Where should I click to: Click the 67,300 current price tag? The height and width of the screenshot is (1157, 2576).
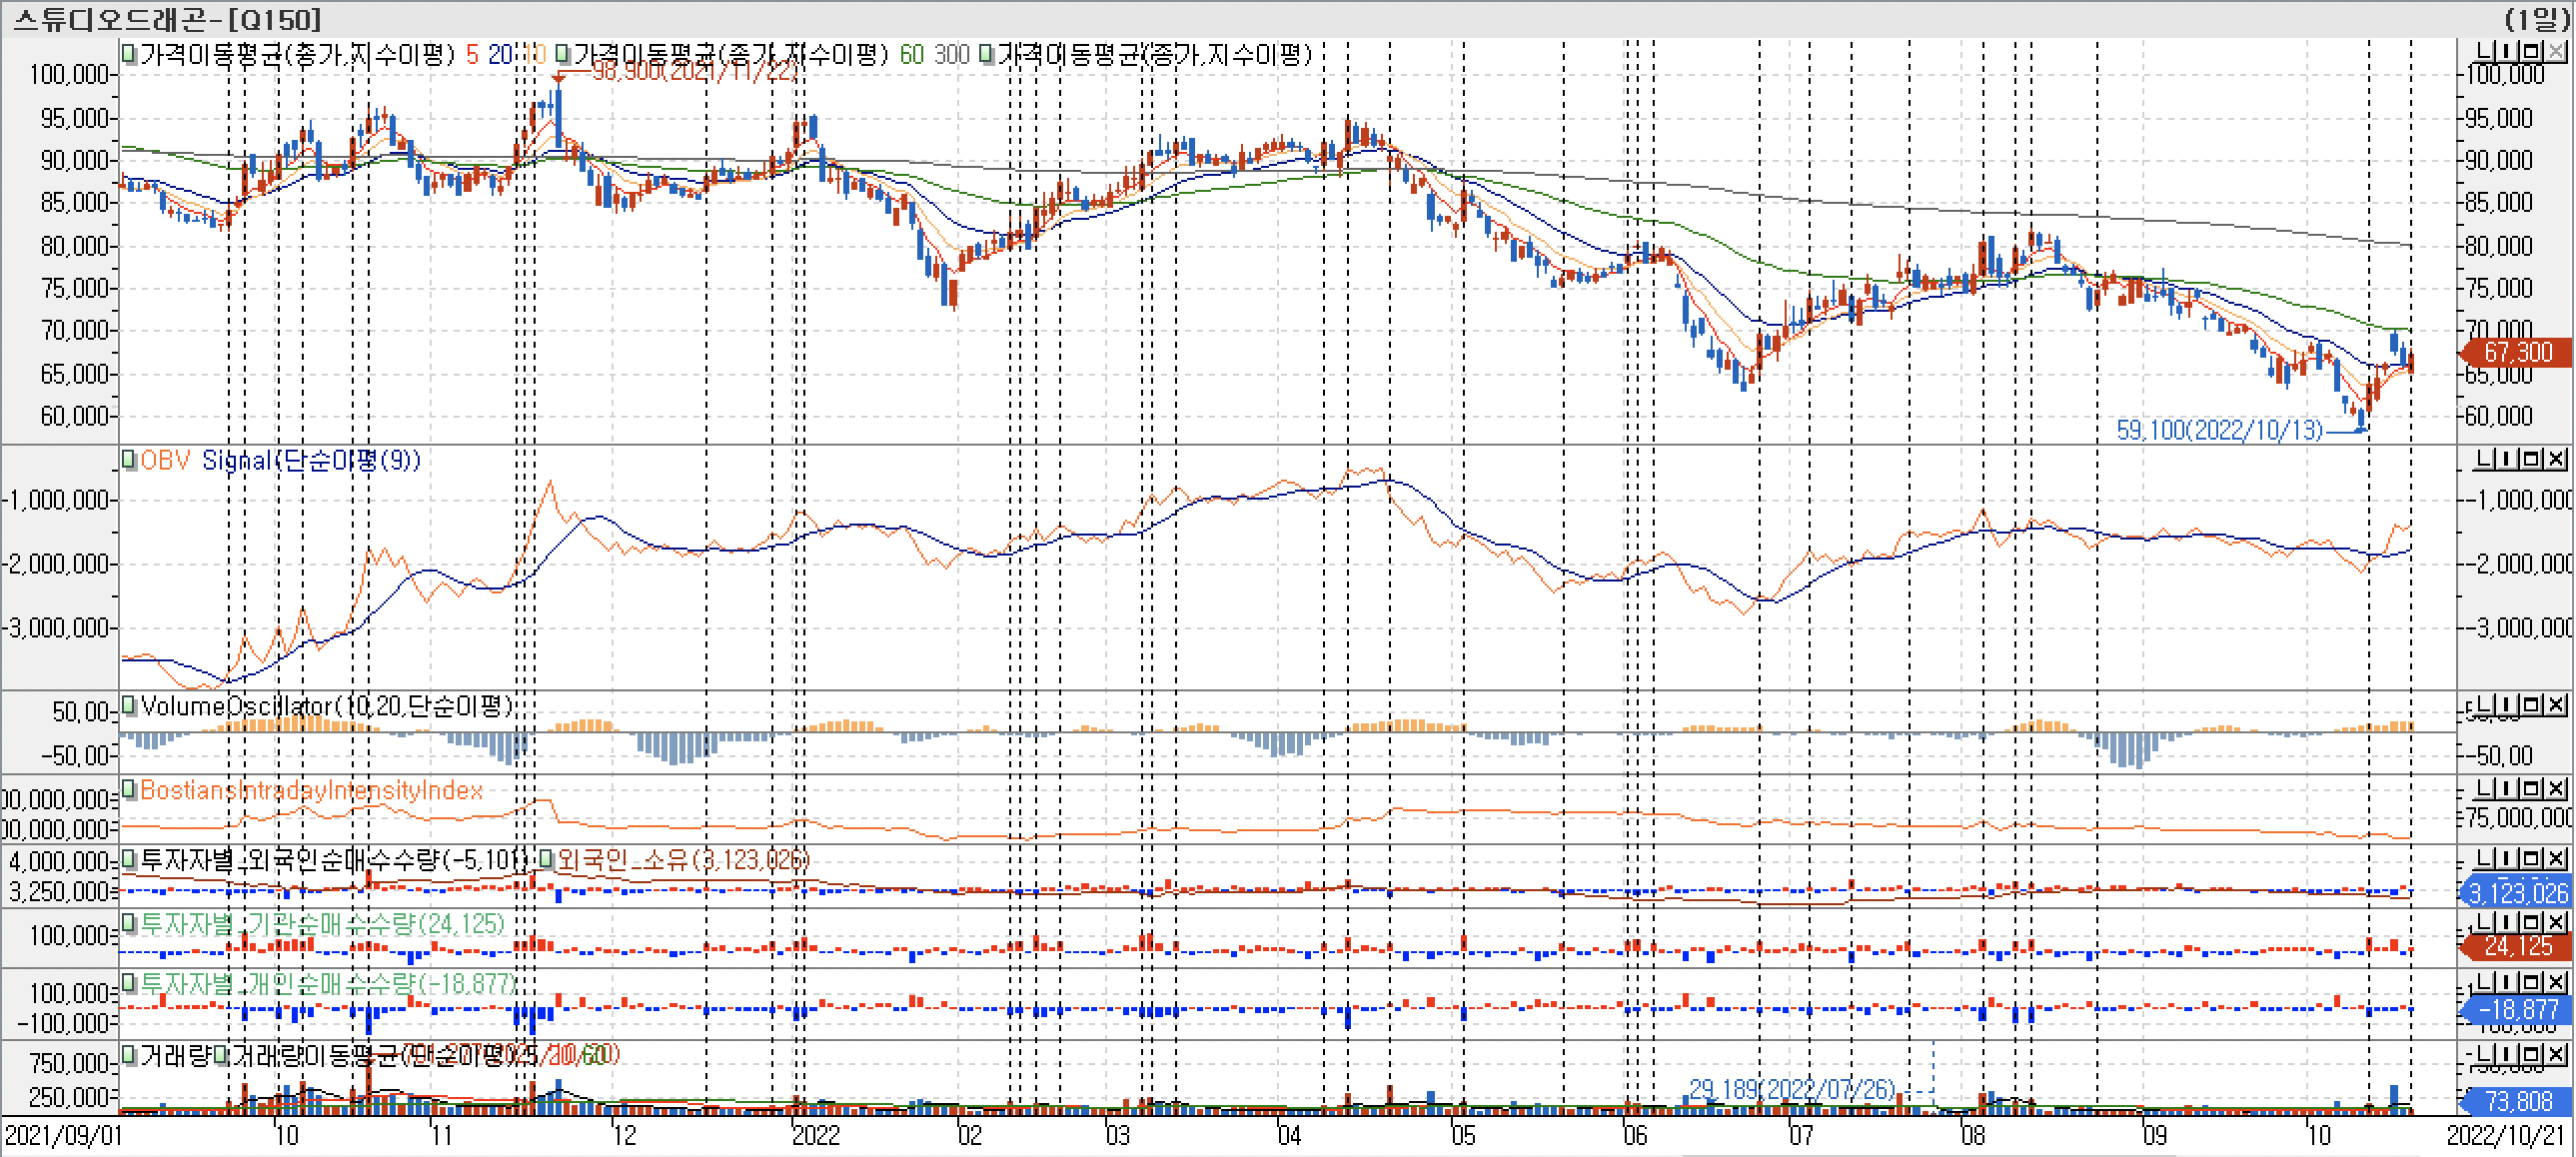click(x=2517, y=352)
